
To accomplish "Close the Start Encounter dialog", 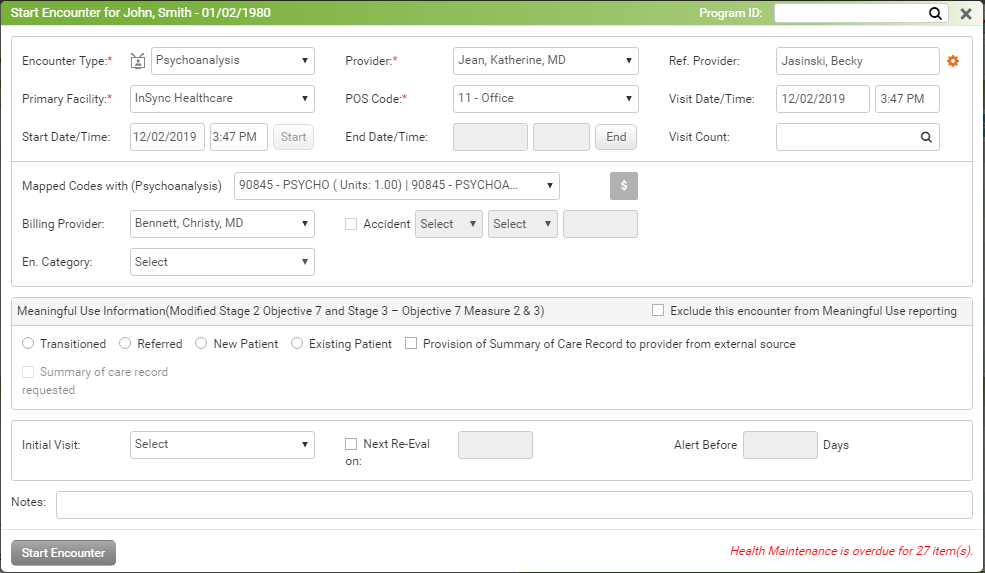I will [x=966, y=14].
